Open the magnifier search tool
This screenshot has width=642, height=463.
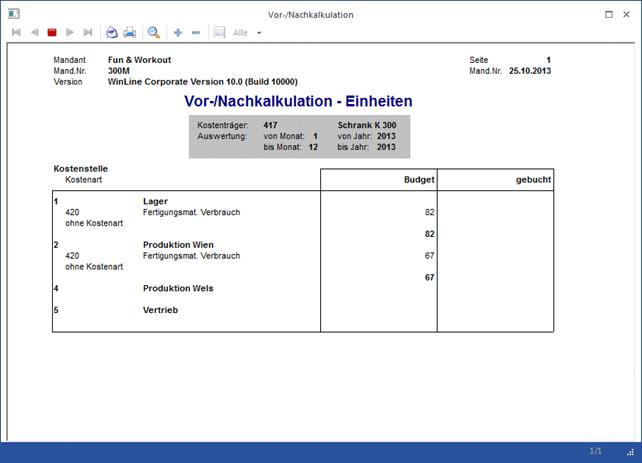pyautogui.click(x=154, y=32)
